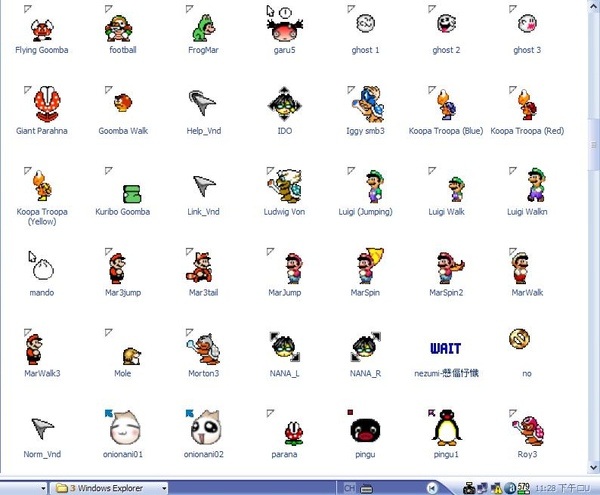Select the IDO move cursor icon

pos(284,104)
